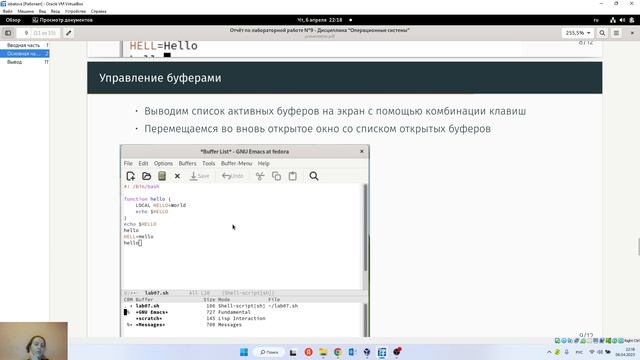Open the VirtualBox 'Справка' menu
Screen dimensions: 640x360
pos(98,11)
